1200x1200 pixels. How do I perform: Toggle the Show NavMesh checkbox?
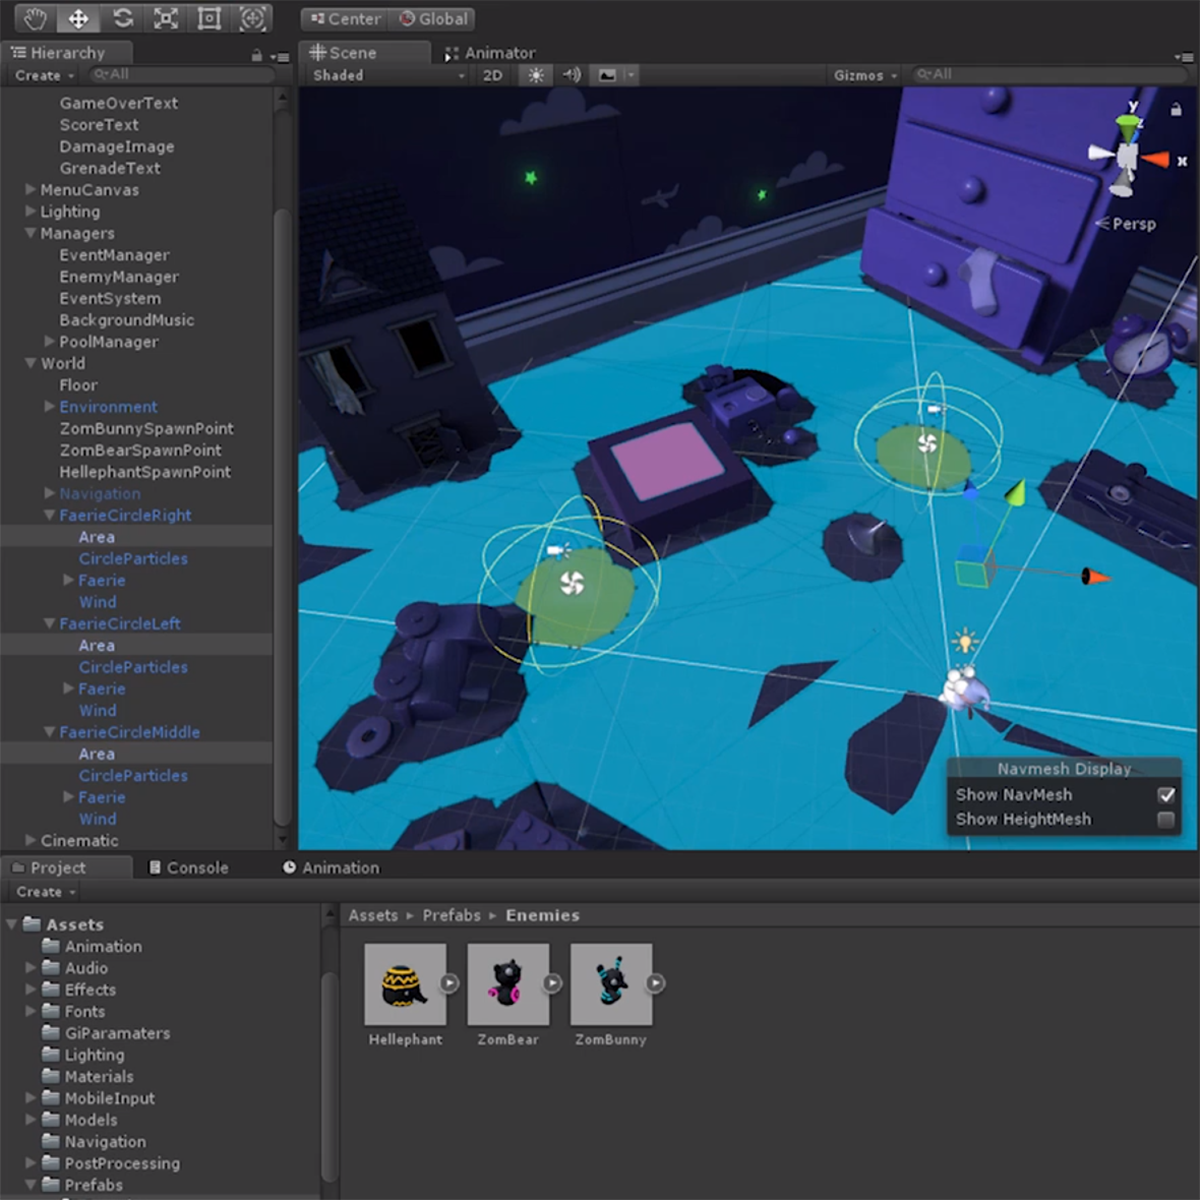point(1166,795)
